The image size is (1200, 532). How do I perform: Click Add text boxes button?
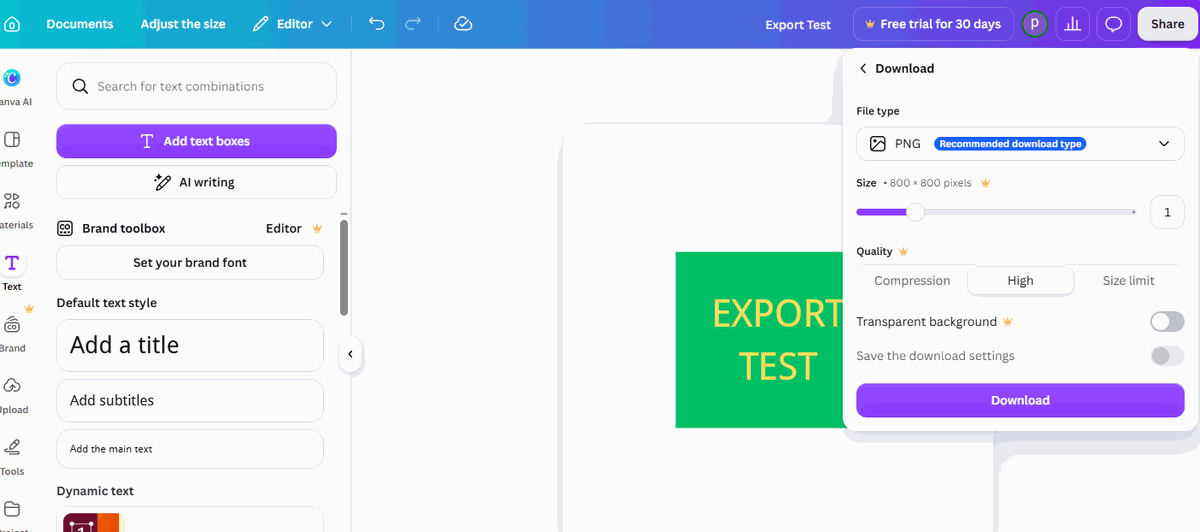[196, 141]
